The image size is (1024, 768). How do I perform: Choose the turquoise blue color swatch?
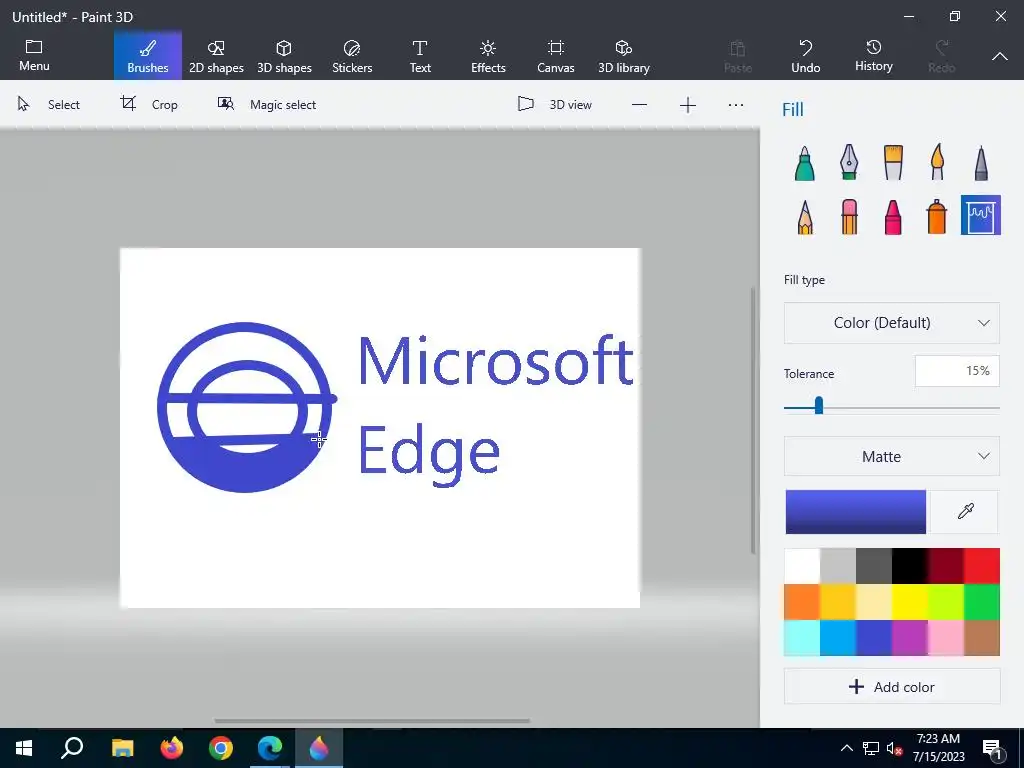click(838, 637)
